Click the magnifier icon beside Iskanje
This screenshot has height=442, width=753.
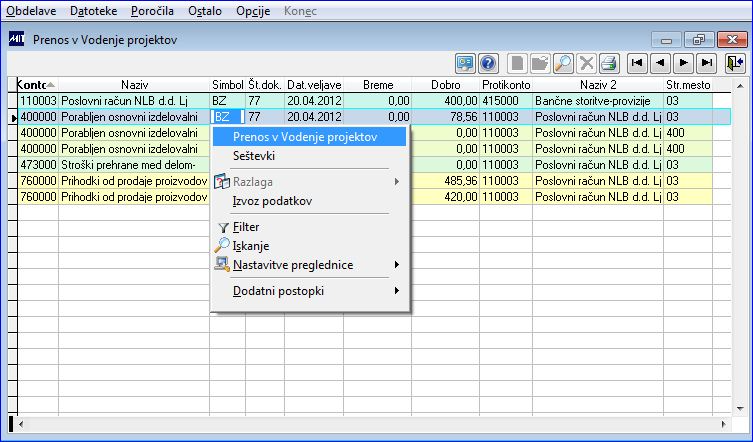221,246
